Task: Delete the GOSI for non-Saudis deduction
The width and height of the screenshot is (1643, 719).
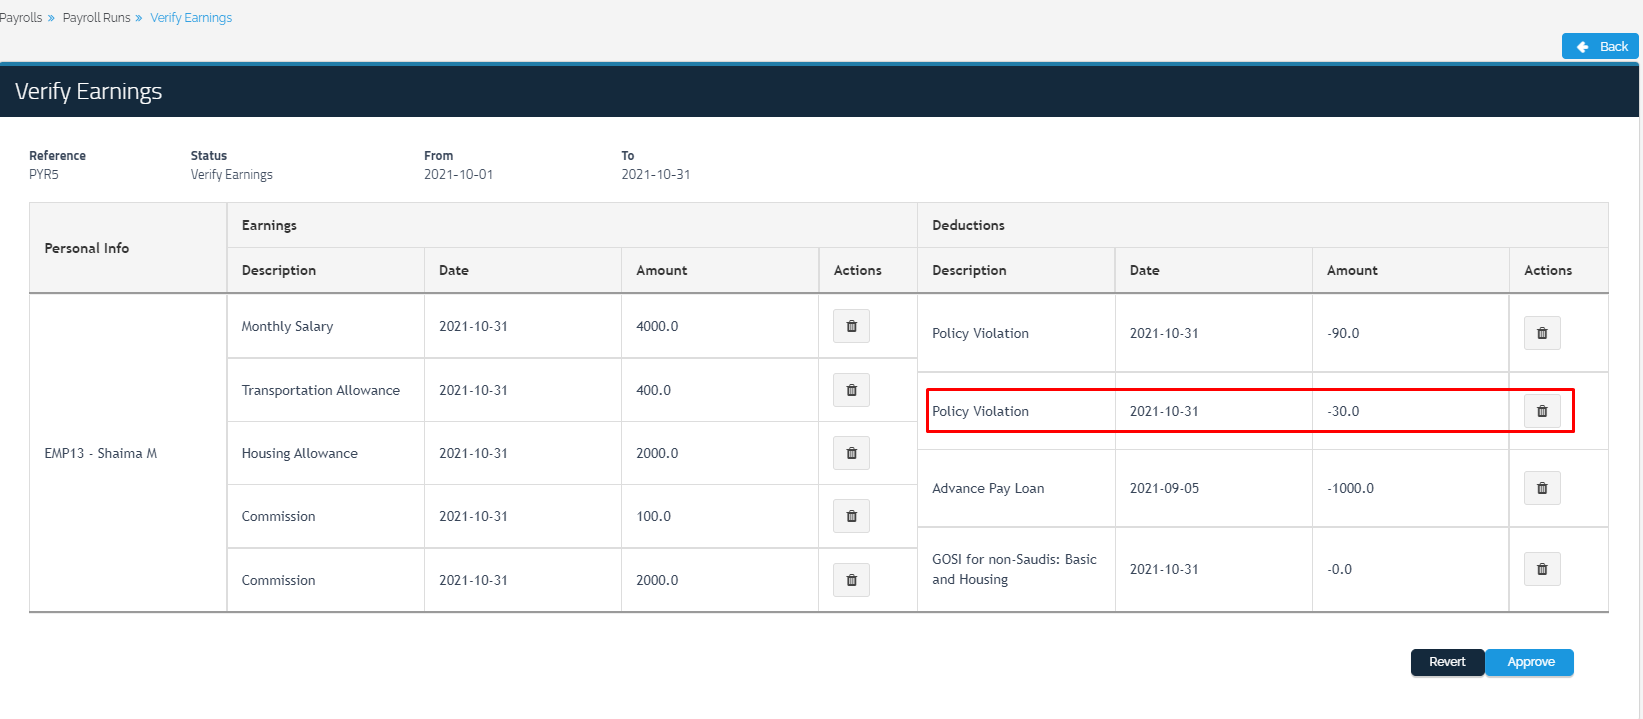Action: click(x=1541, y=569)
